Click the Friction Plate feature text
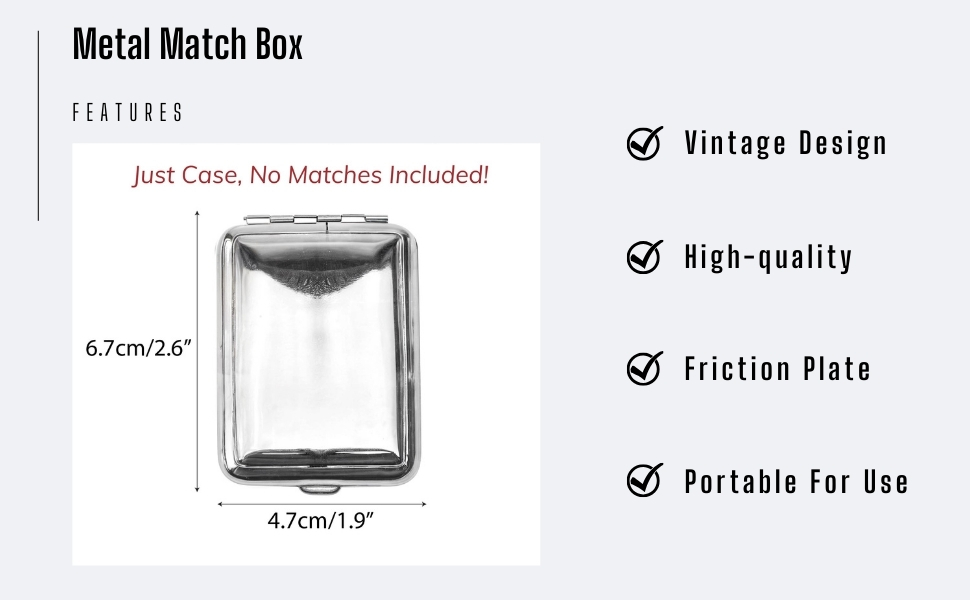Image resolution: width=970 pixels, height=600 pixels. pyautogui.click(x=778, y=369)
